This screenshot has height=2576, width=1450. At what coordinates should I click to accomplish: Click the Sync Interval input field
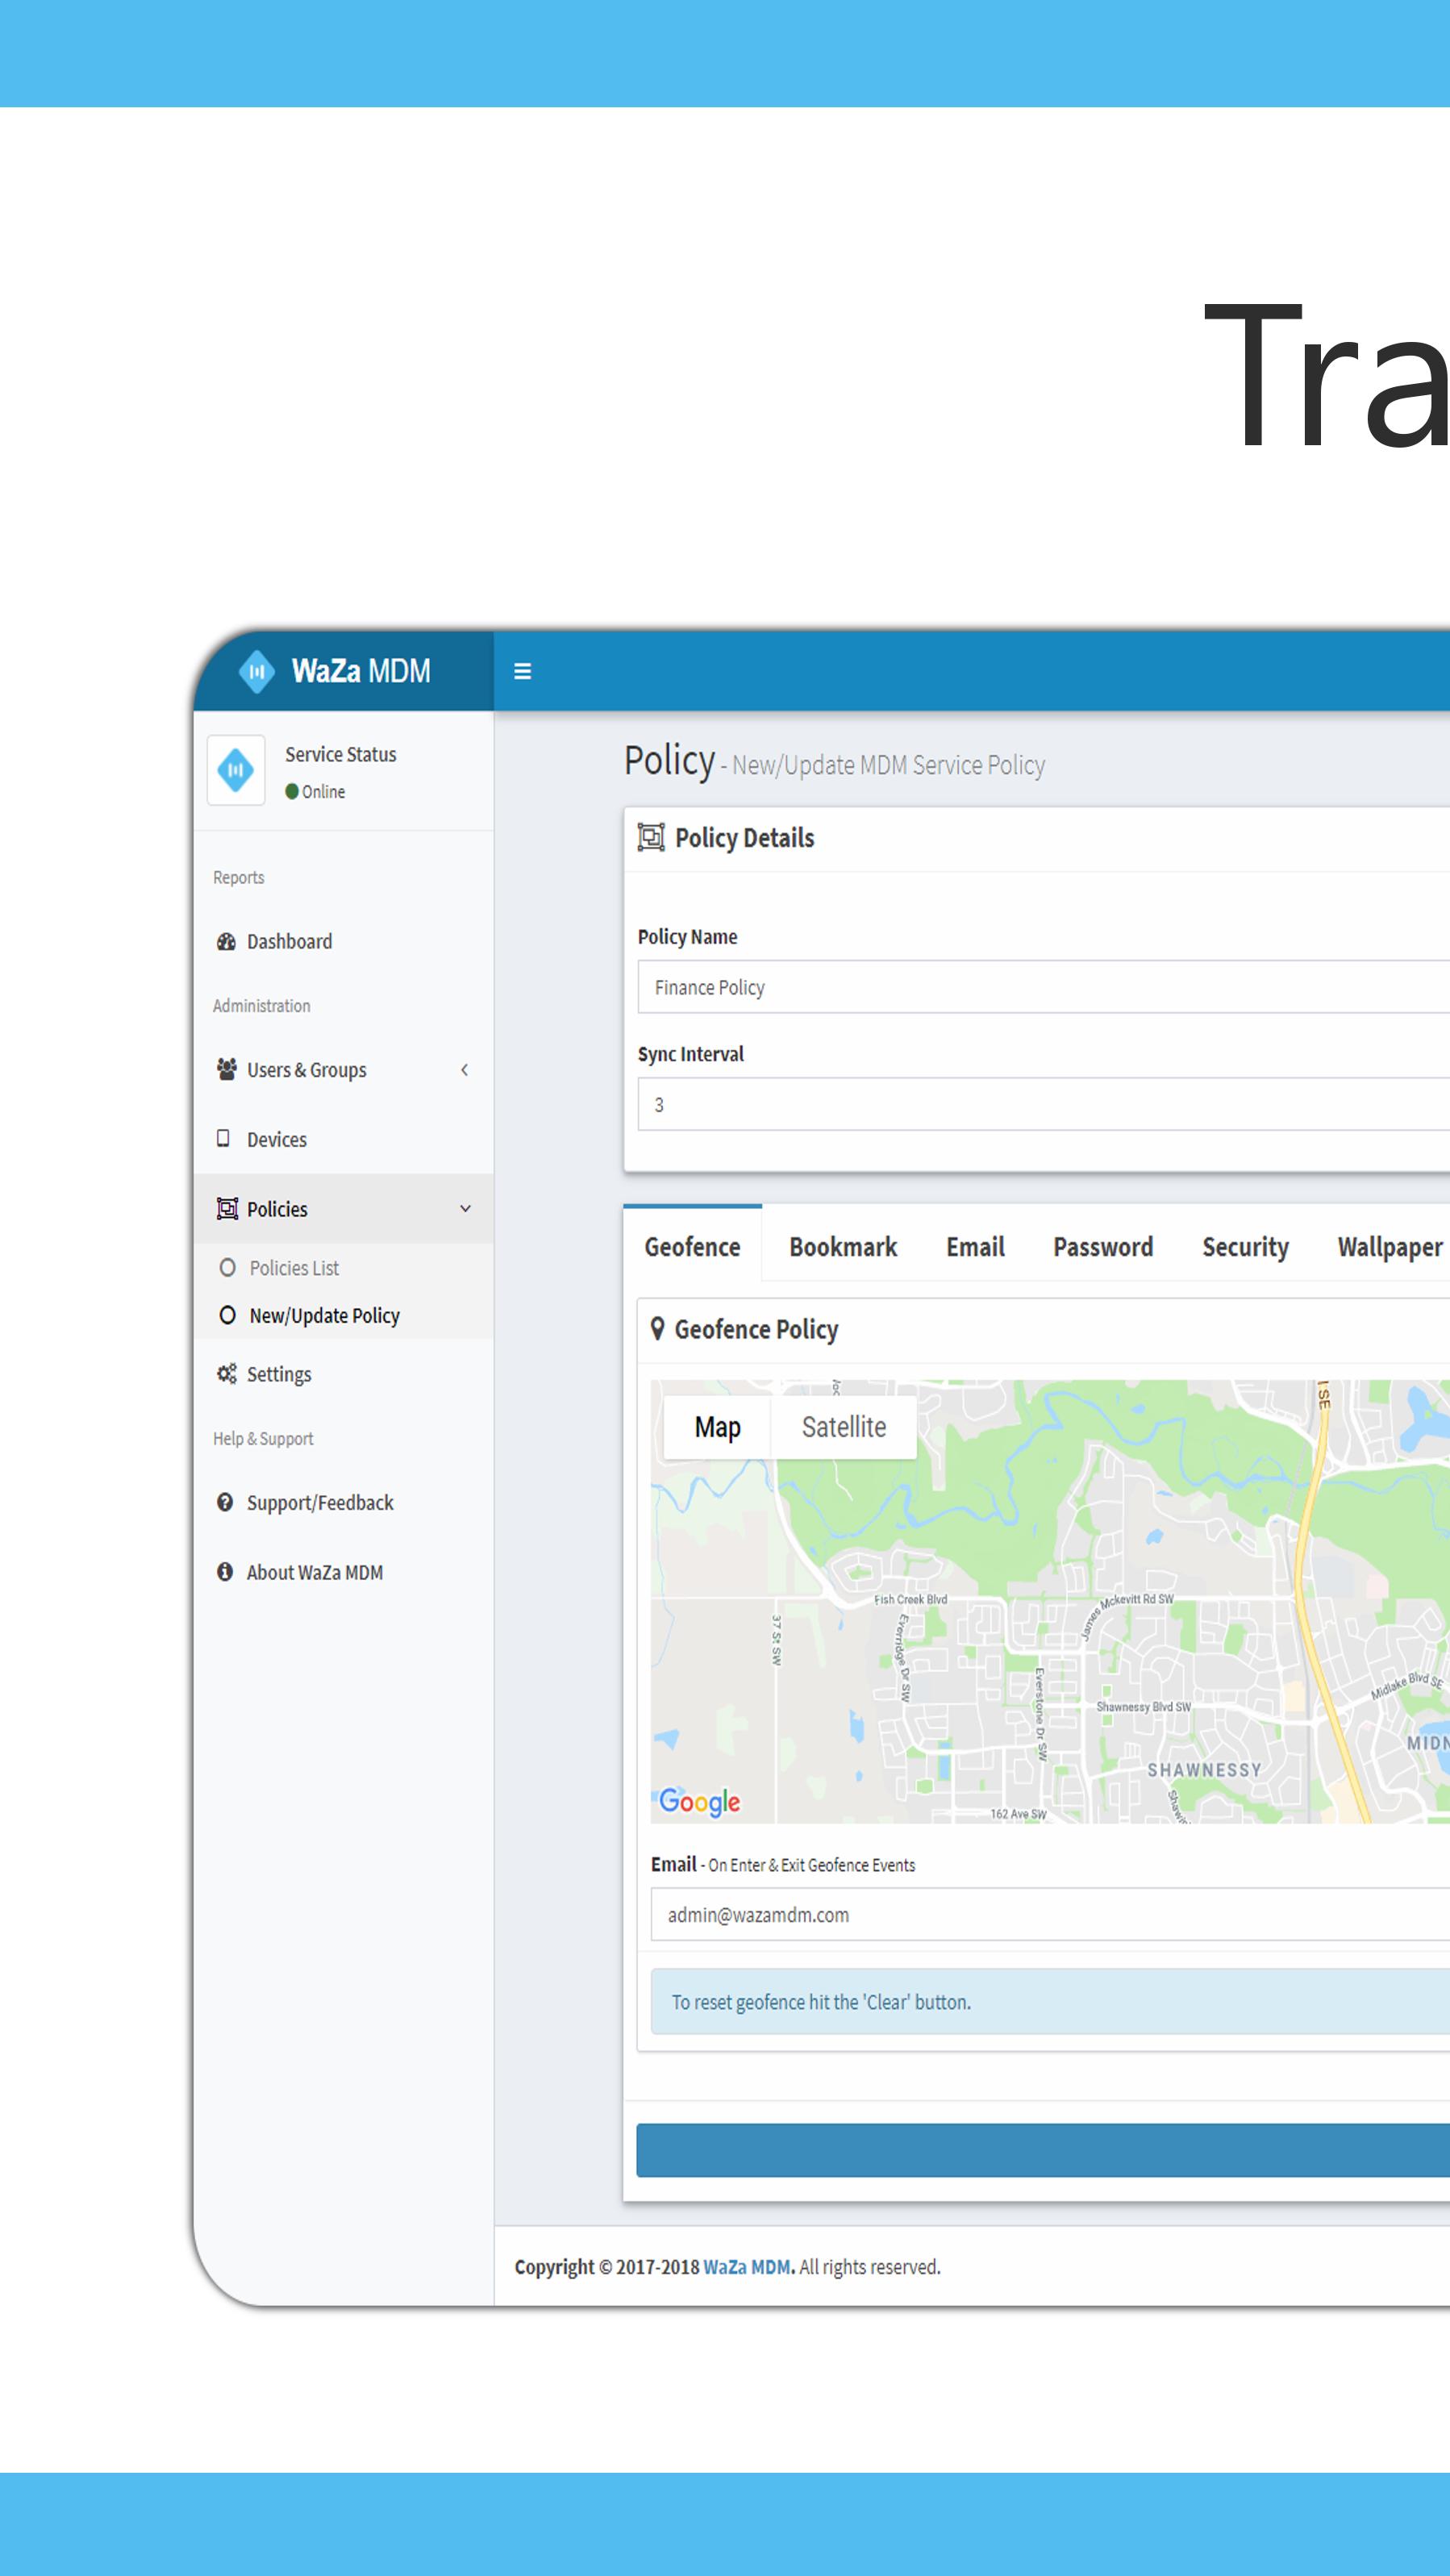1044,1104
